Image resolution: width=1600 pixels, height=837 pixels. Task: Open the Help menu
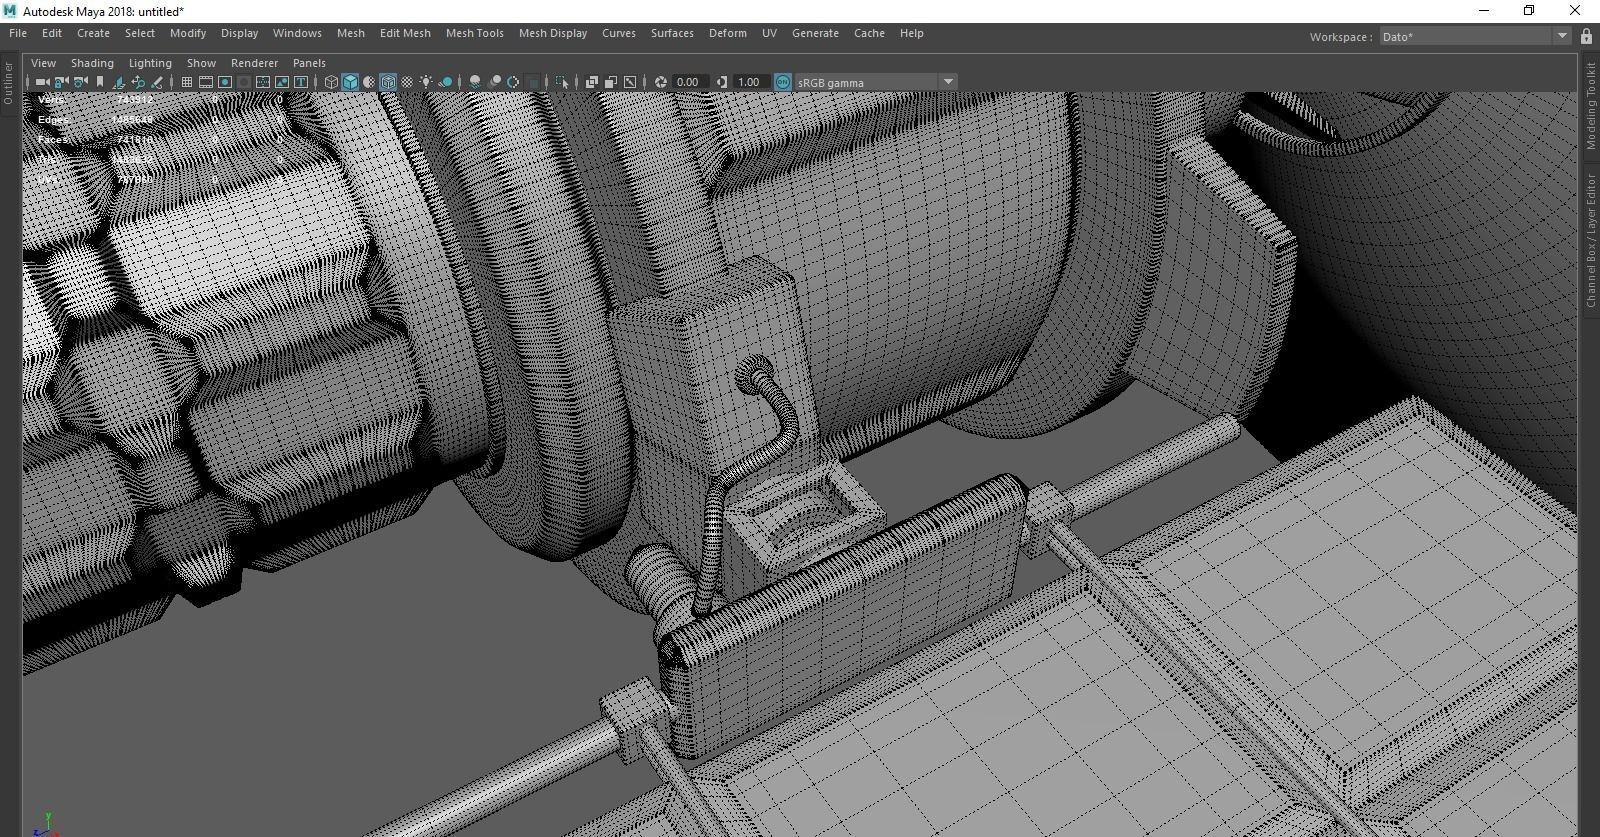click(x=911, y=33)
